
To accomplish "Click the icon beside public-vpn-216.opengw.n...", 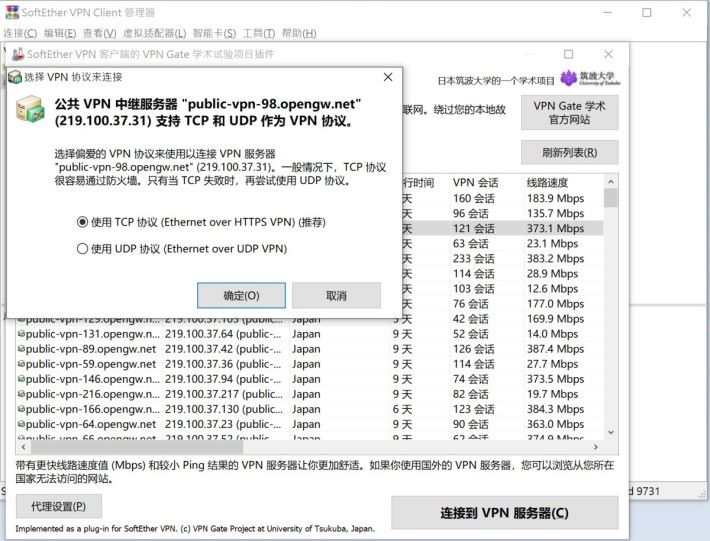I will pyautogui.click(x=21, y=394).
